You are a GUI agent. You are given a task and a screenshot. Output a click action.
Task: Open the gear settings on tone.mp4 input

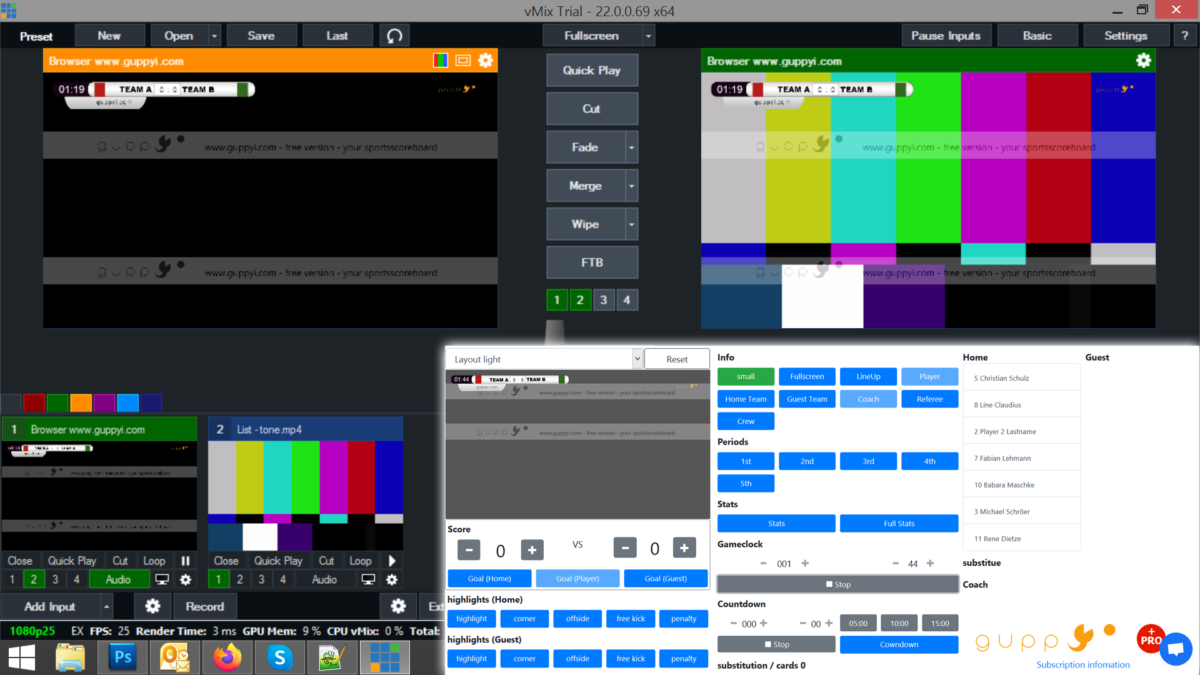[x=392, y=580]
